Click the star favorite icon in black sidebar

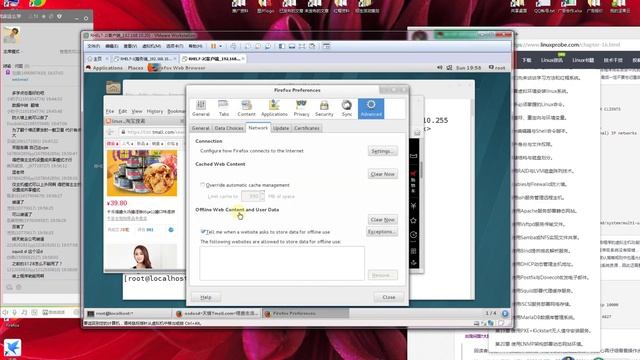[x=413, y=220]
